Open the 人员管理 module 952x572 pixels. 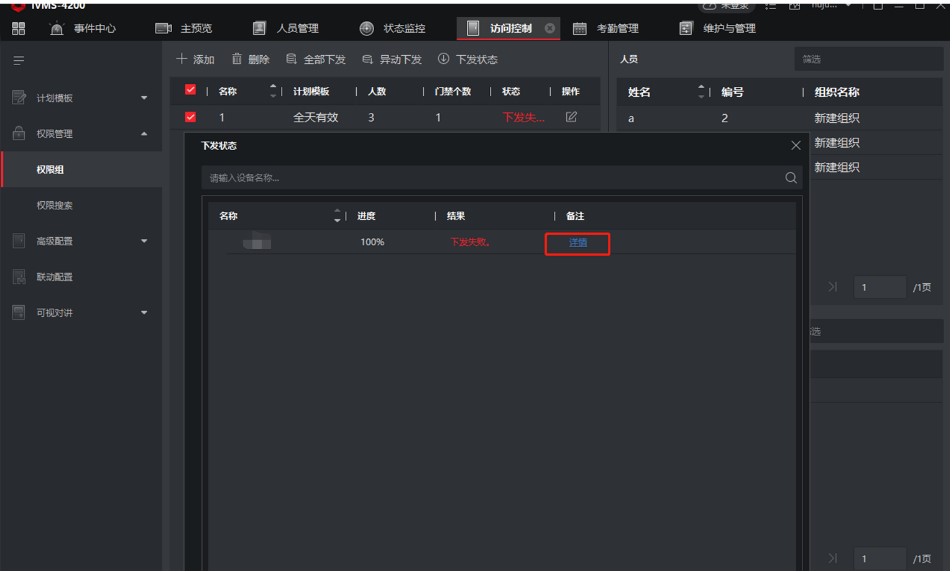coord(286,29)
